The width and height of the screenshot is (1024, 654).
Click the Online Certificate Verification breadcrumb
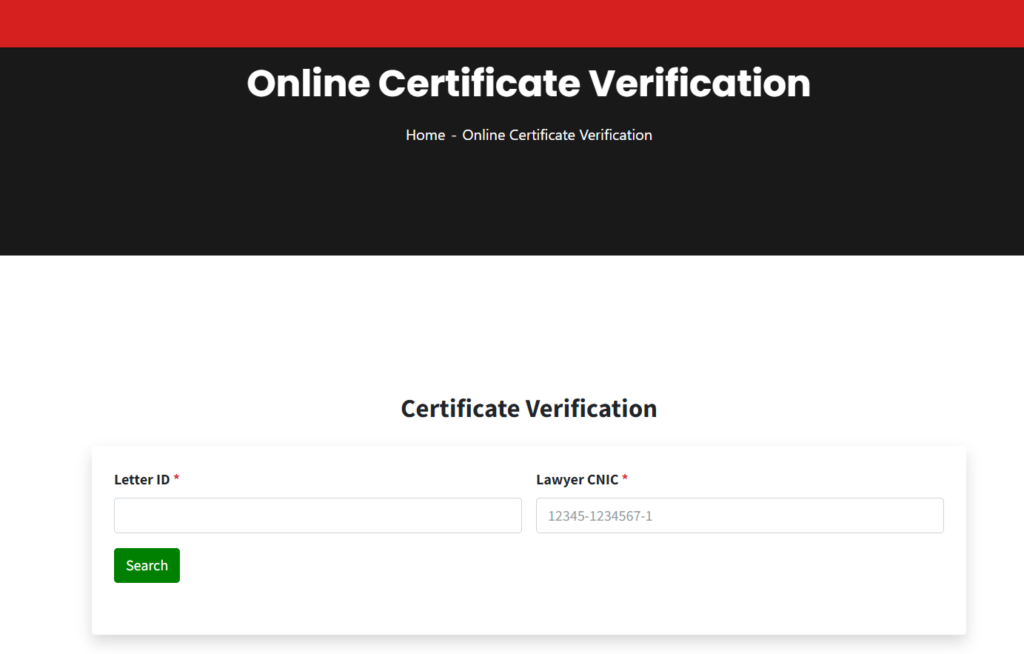[557, 135]
